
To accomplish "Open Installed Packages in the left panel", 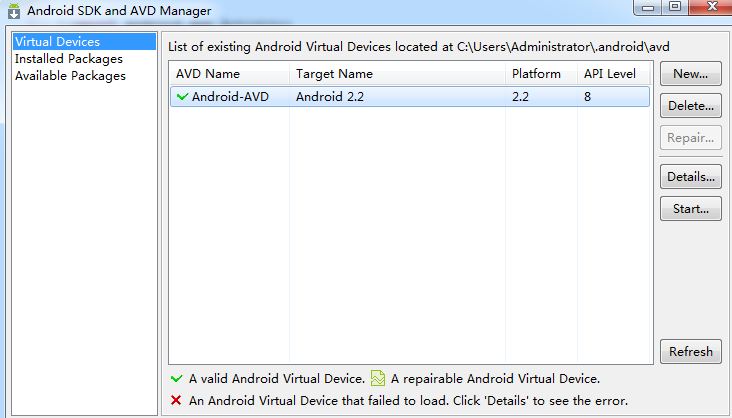I will pos(69,59).
